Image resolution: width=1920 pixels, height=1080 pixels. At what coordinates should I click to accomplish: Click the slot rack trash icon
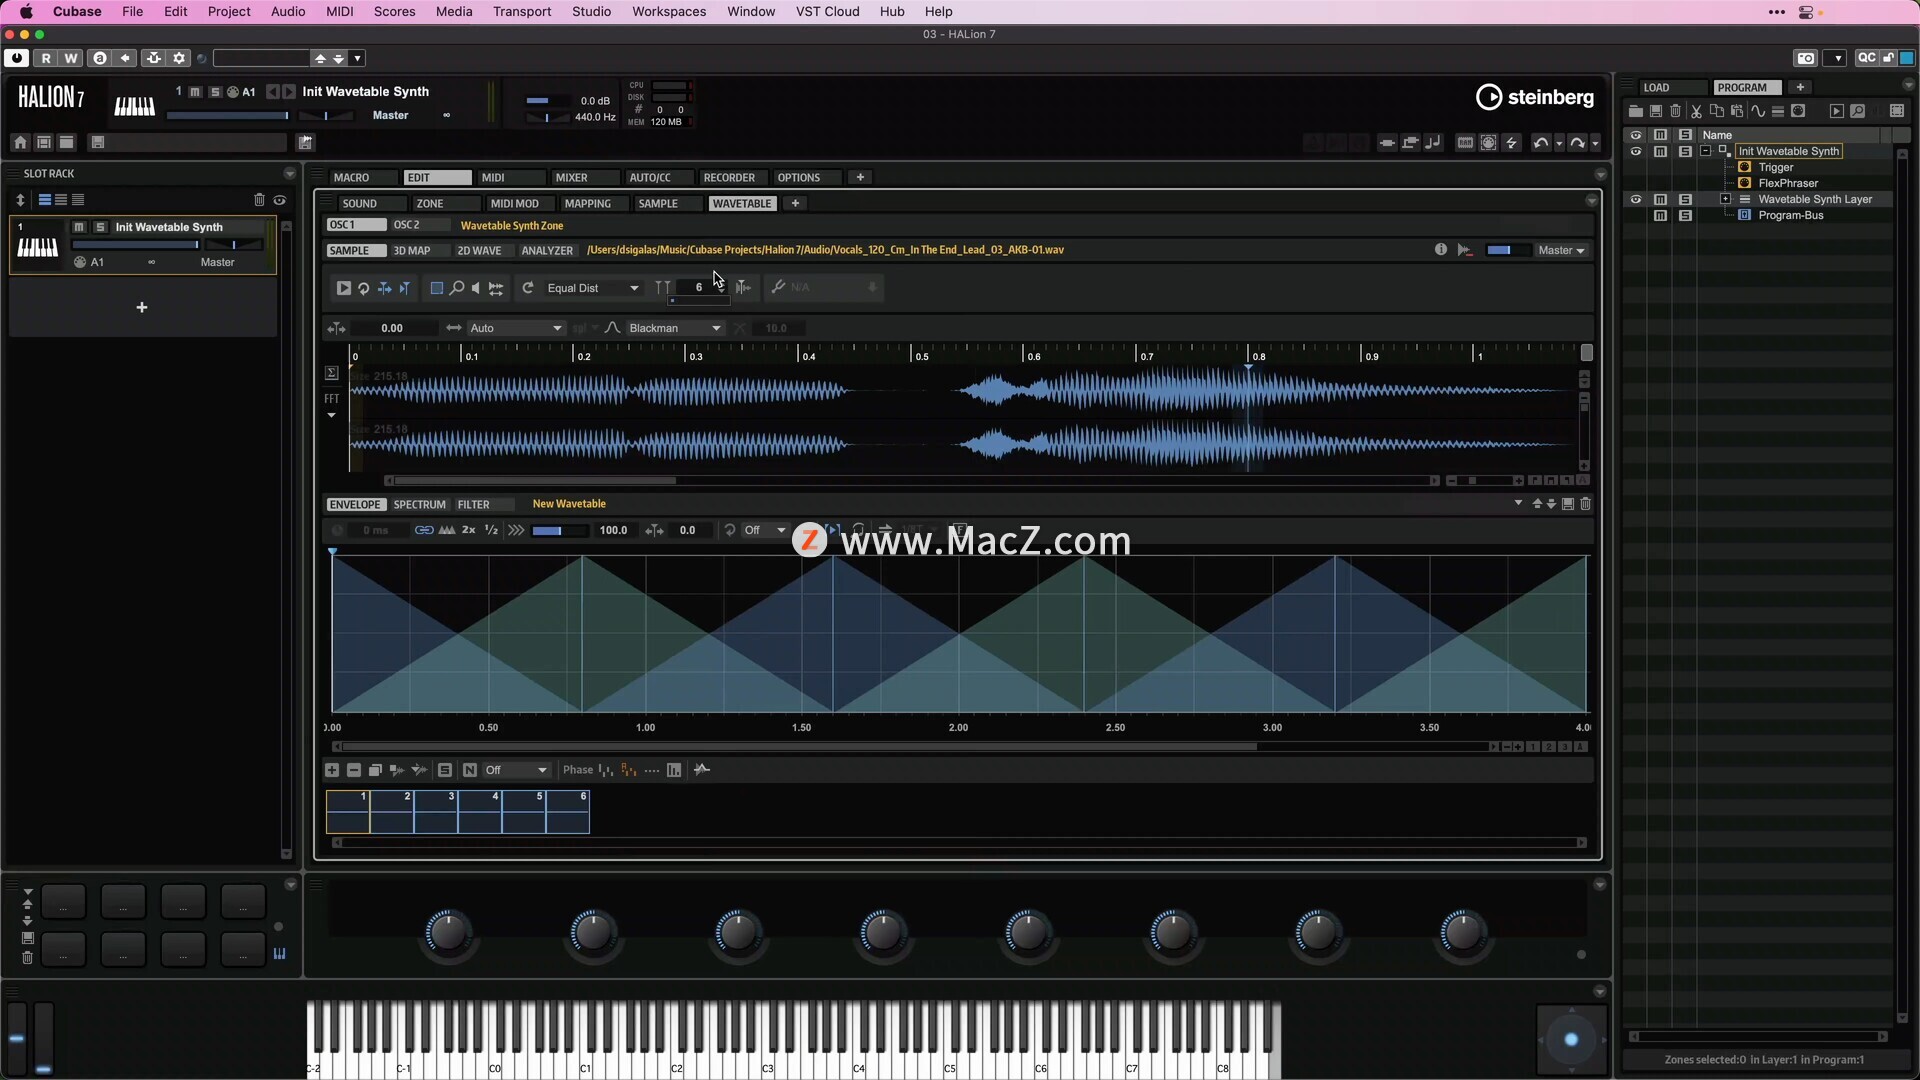pyautogui.click(x=259, y=200)
